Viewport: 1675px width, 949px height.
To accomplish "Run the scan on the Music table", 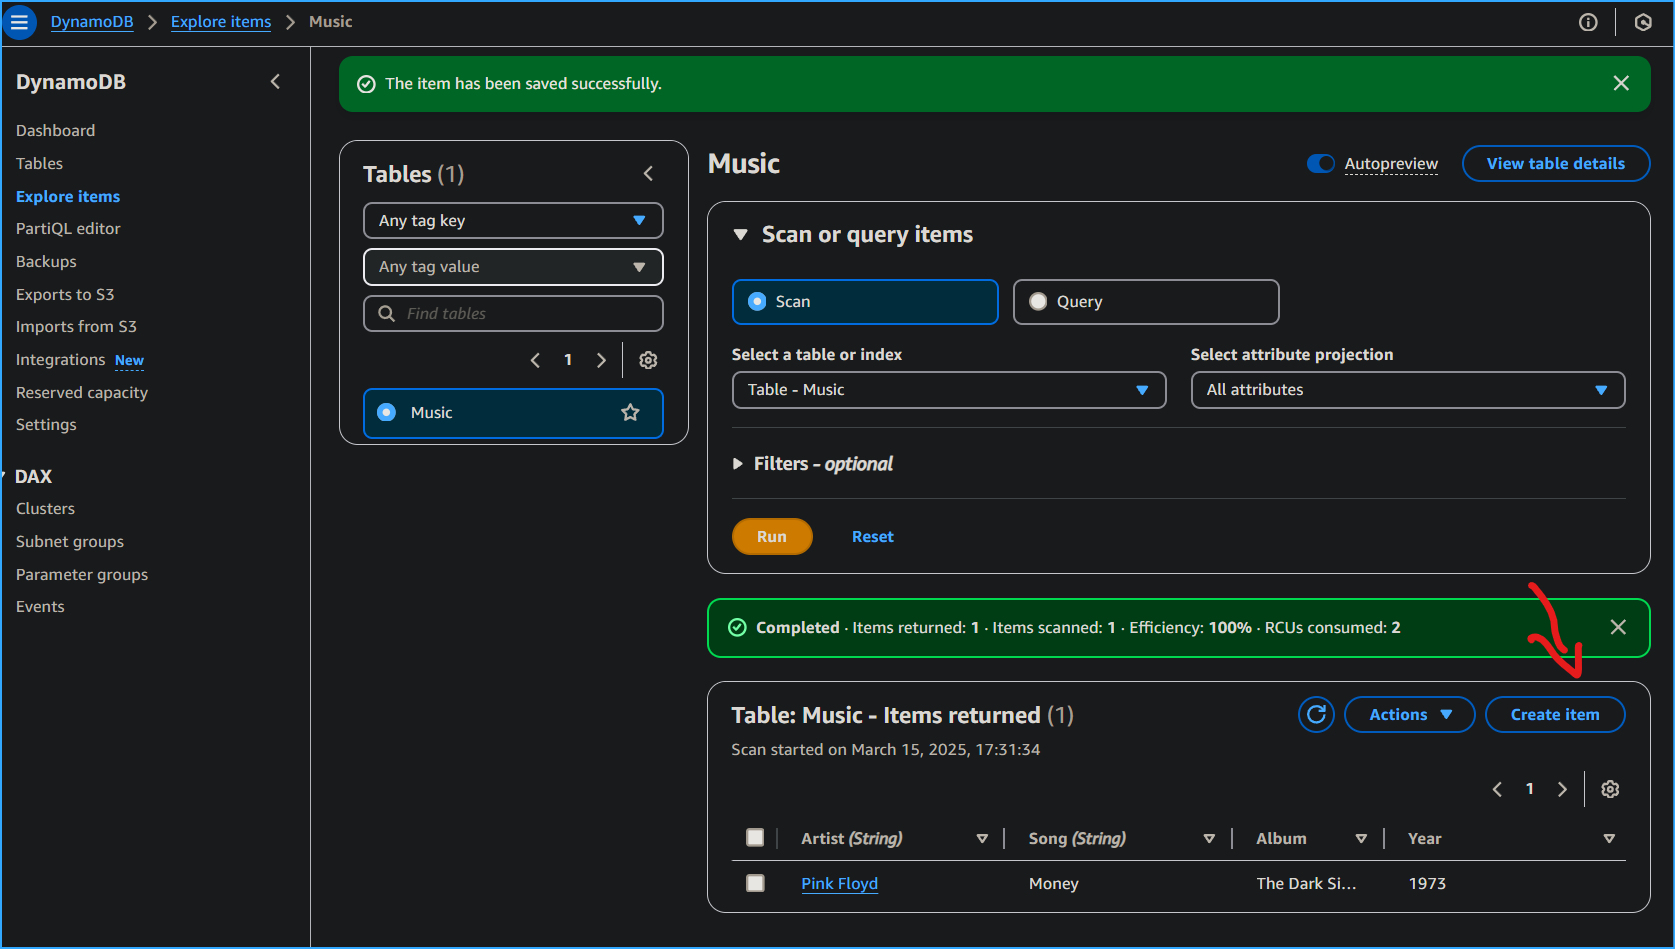I will click(771, 536).
